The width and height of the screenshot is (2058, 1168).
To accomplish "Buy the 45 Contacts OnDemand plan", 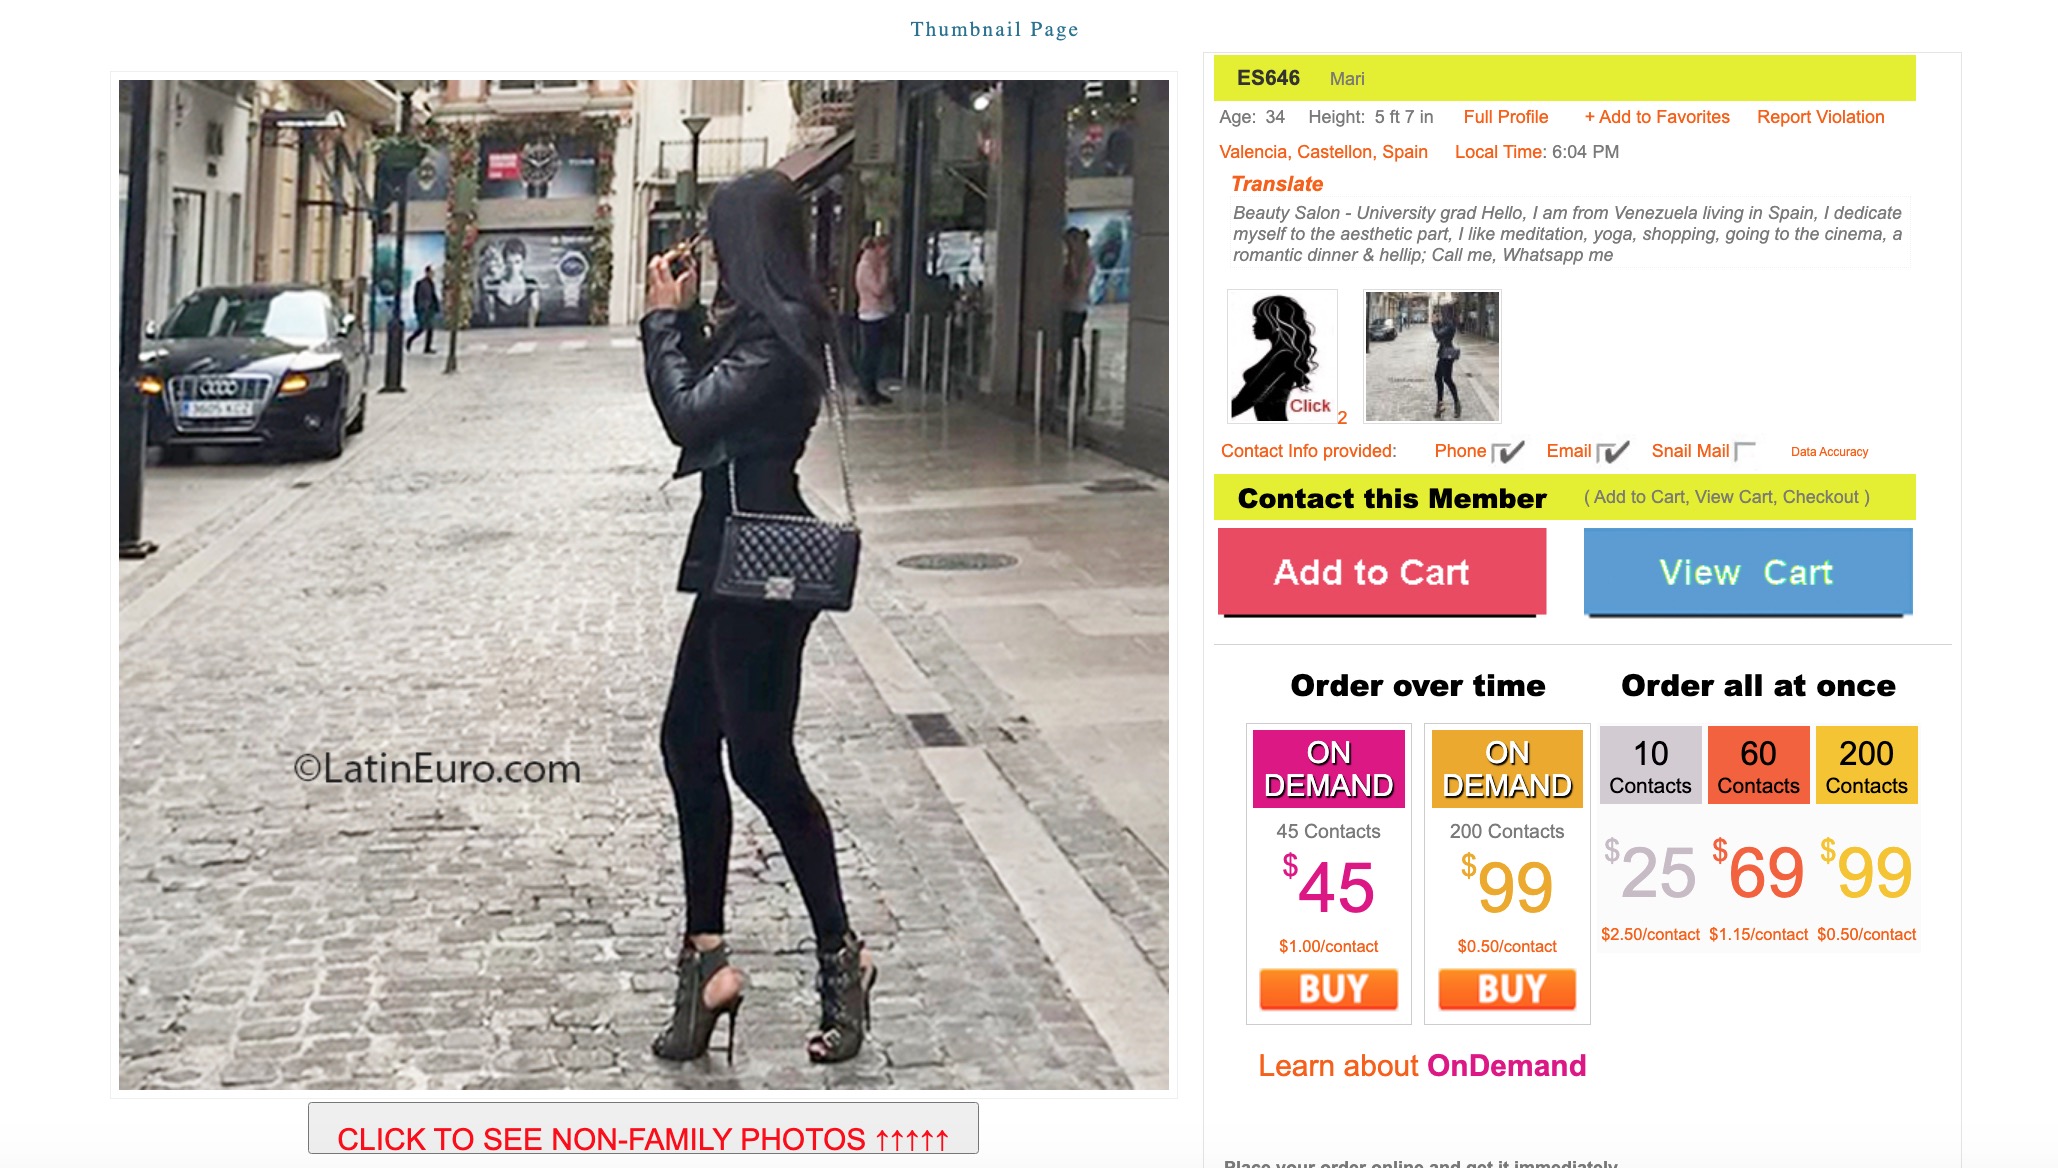I will pyautogui.click(x=1328, y=989).
